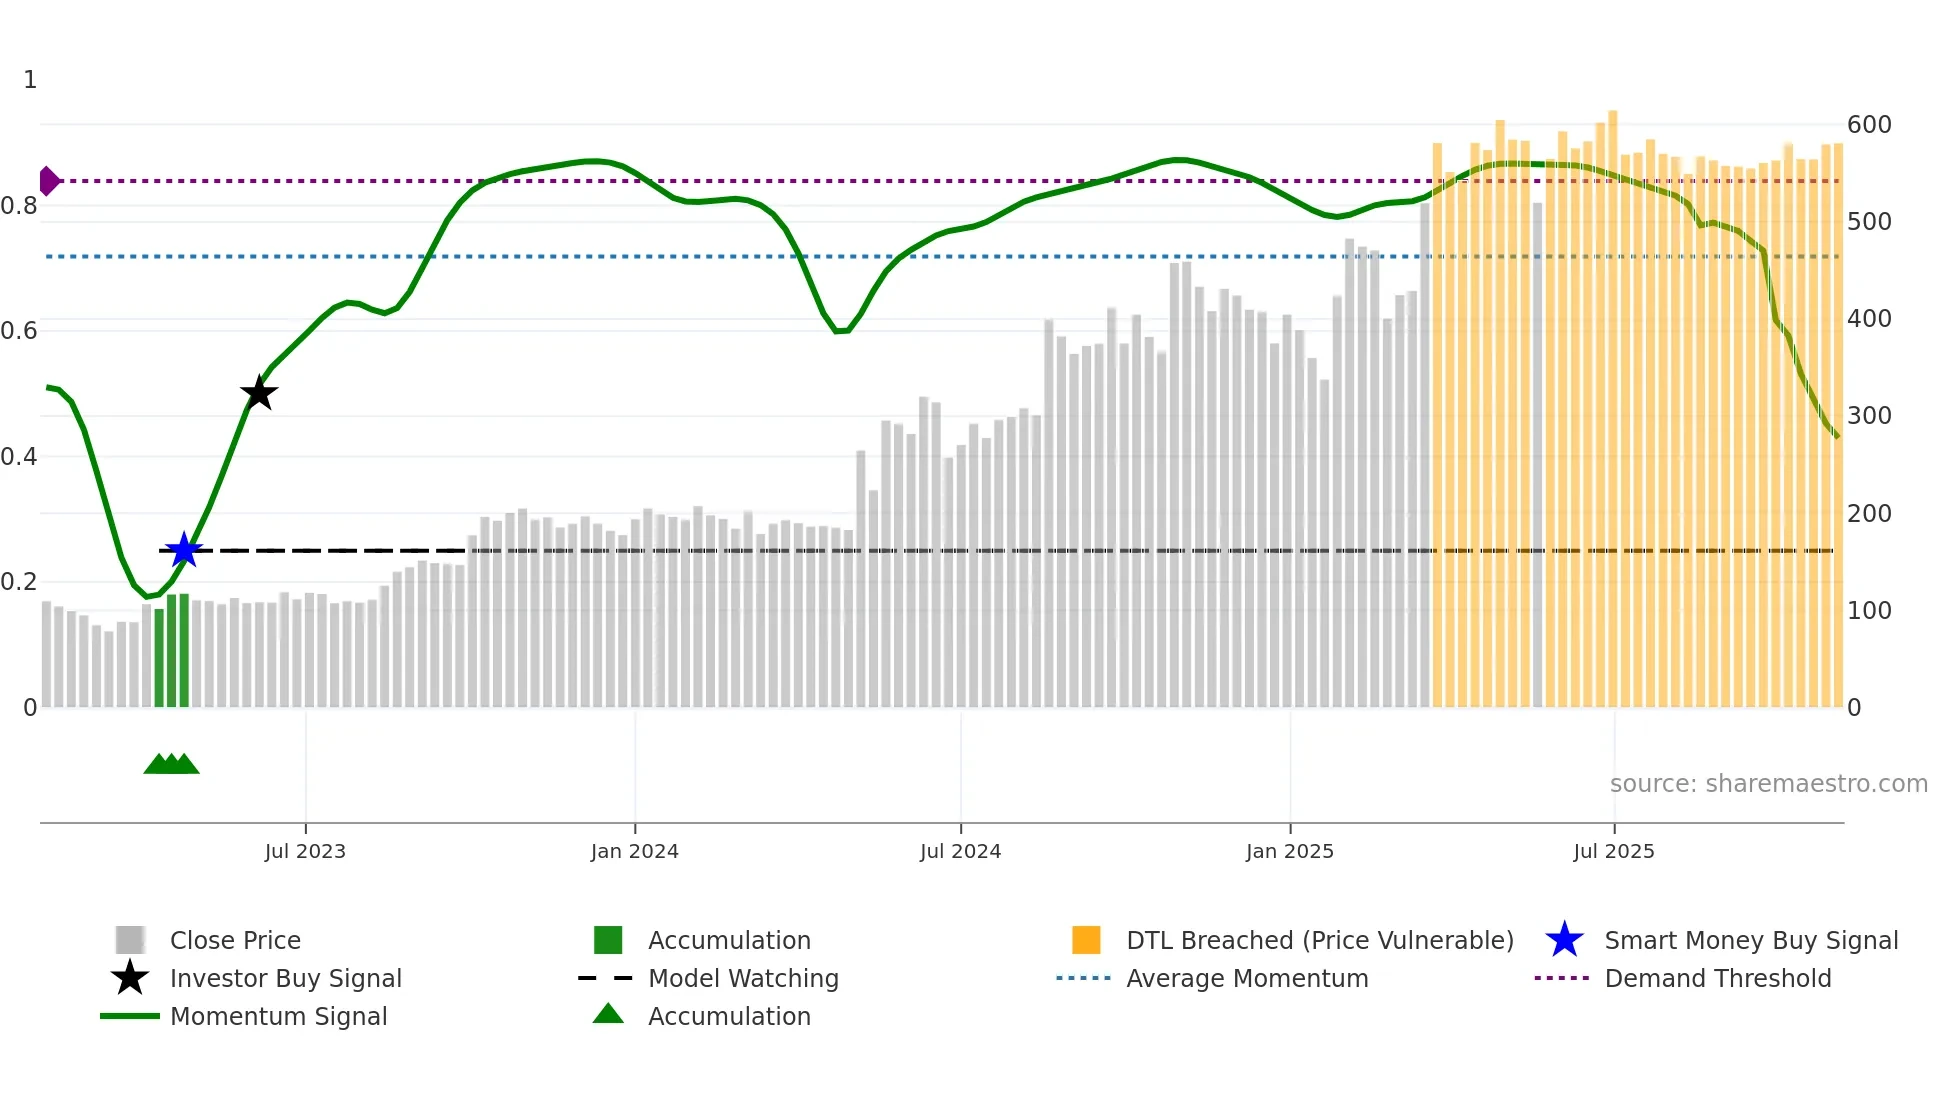The height and width of the screenshot is (1102, 1960).
Task: Hide the Momentum Signal line via legend
Action: 278,1016
